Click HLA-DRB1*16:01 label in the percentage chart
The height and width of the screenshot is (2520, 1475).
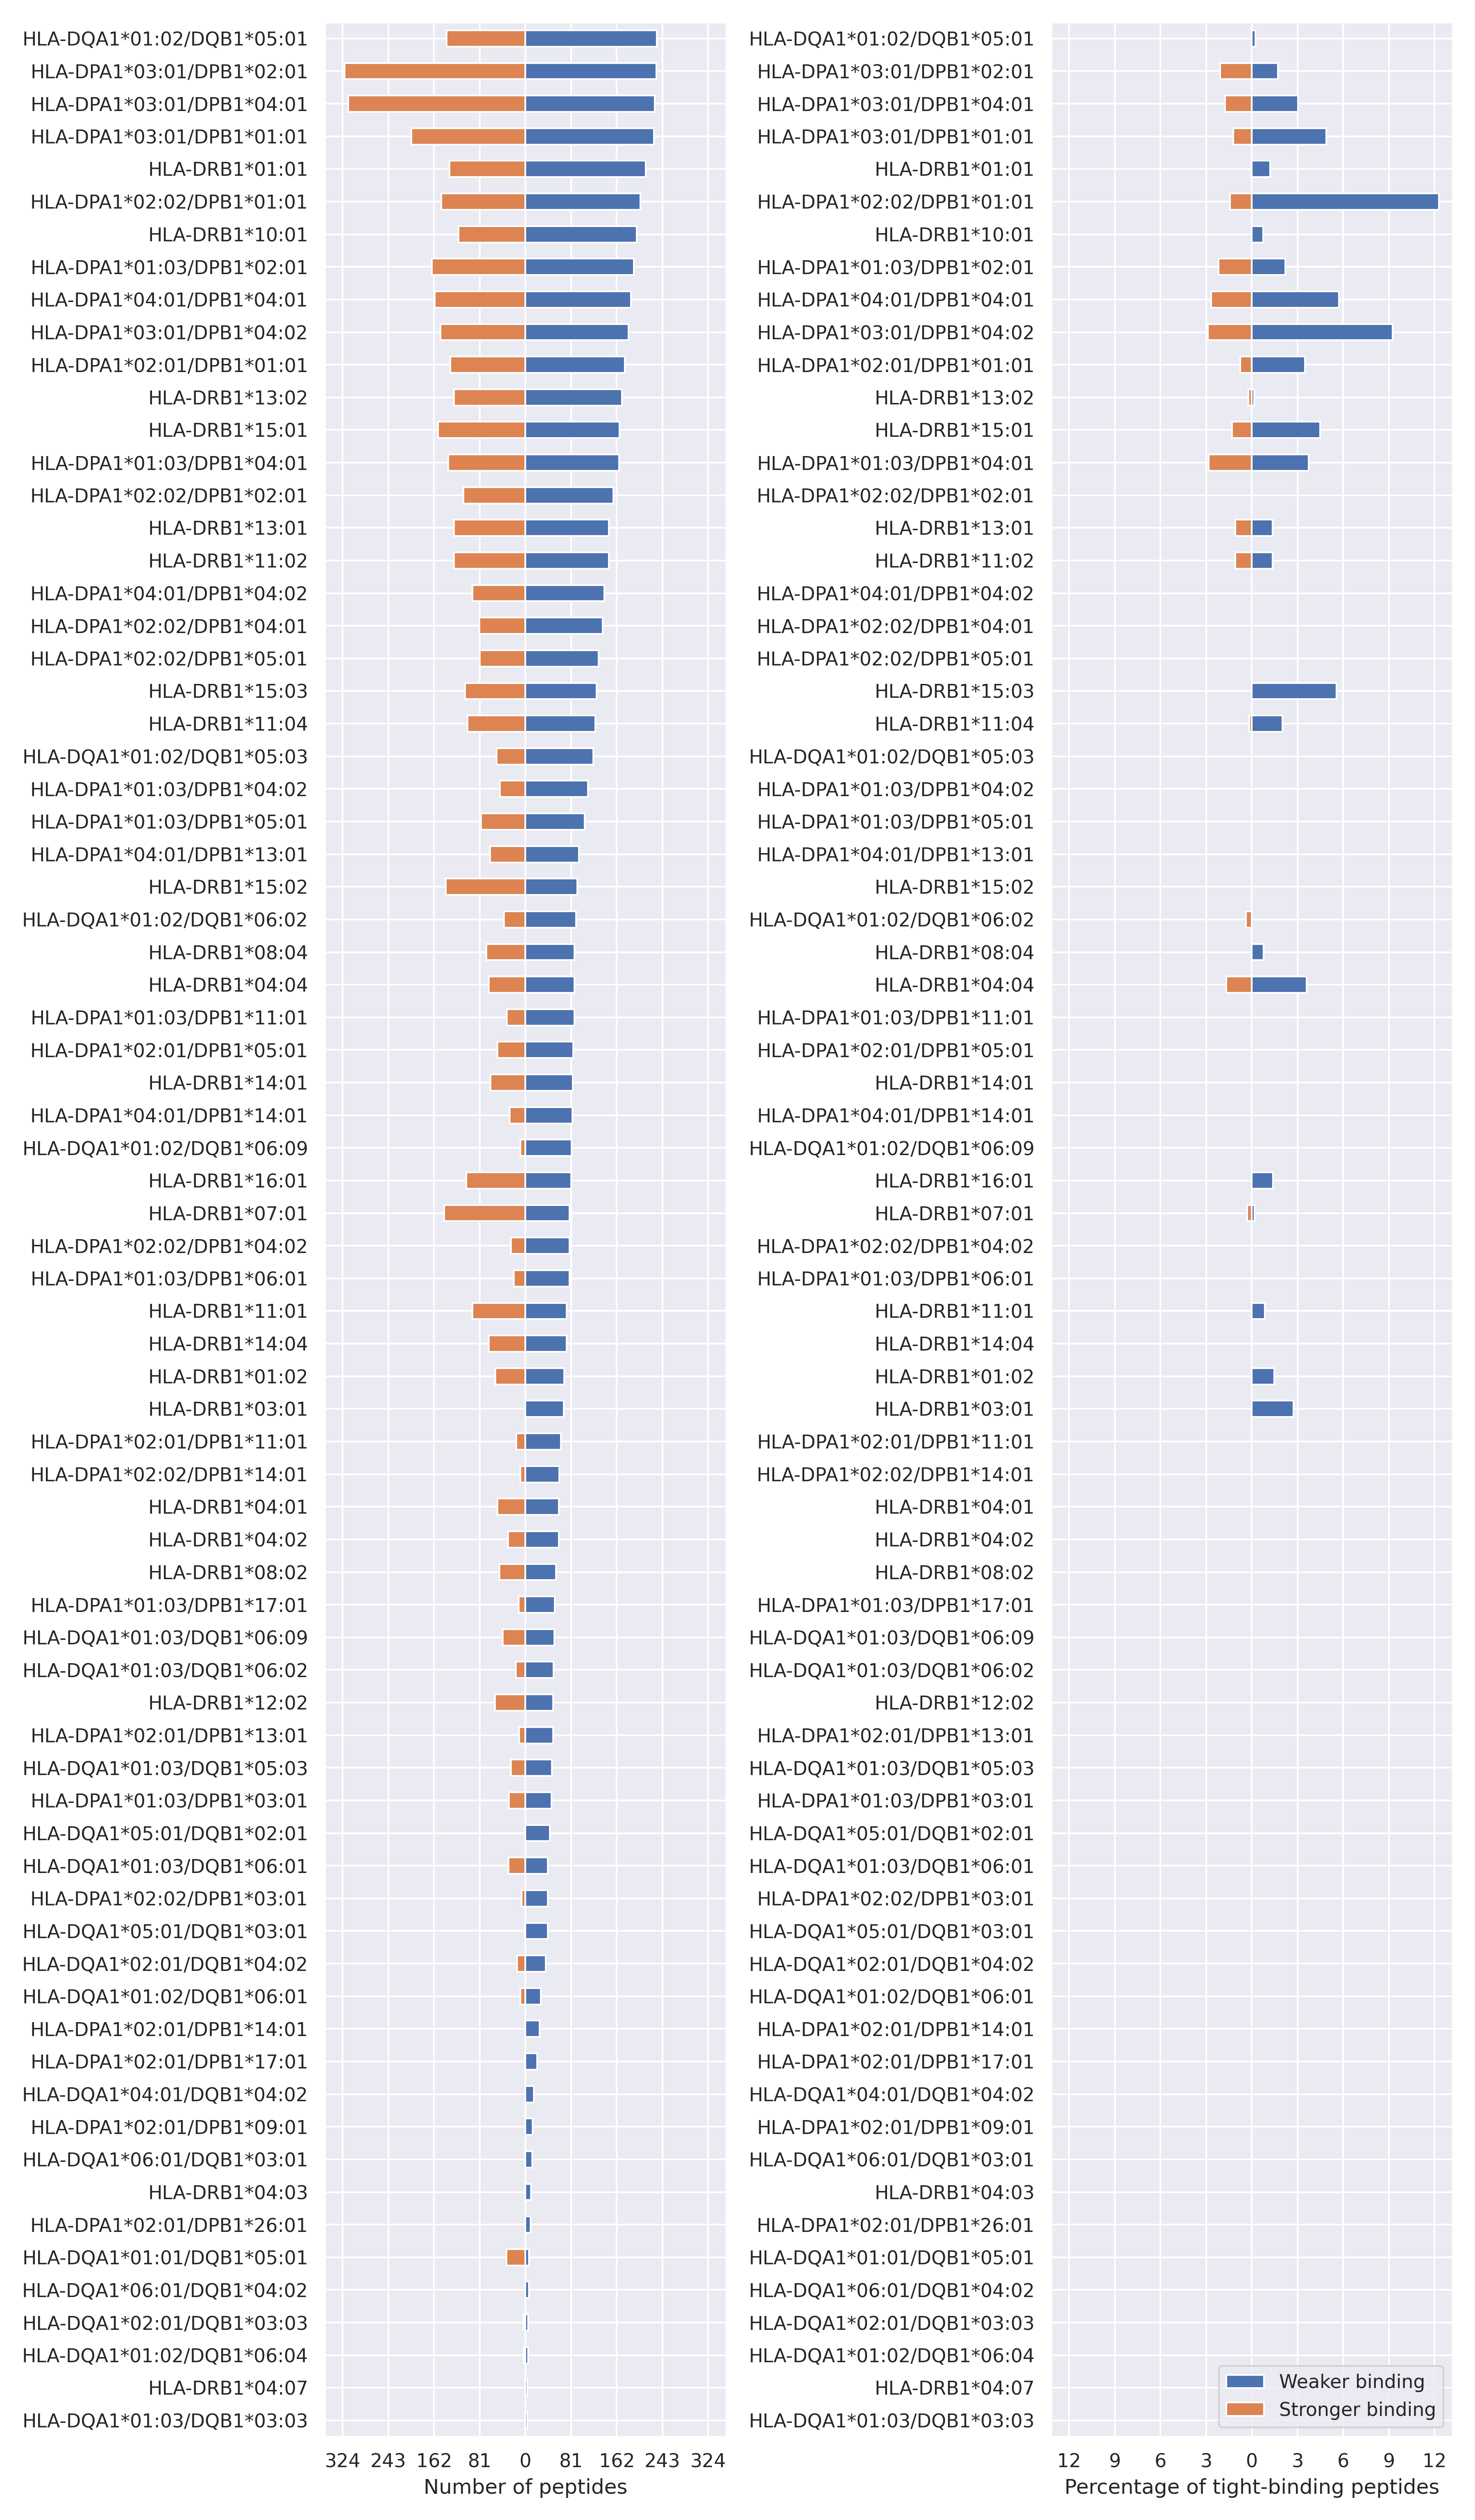click(954, 1181)
